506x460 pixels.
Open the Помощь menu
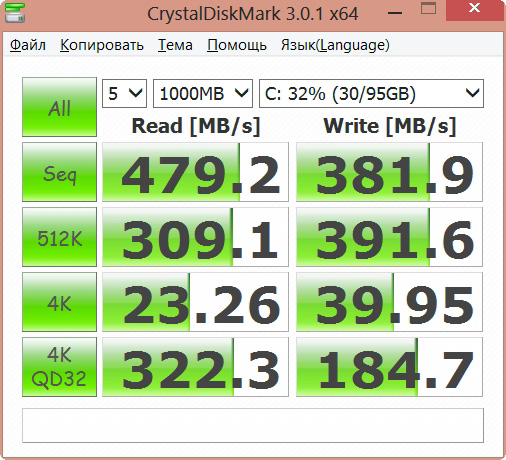coord(237,45)
